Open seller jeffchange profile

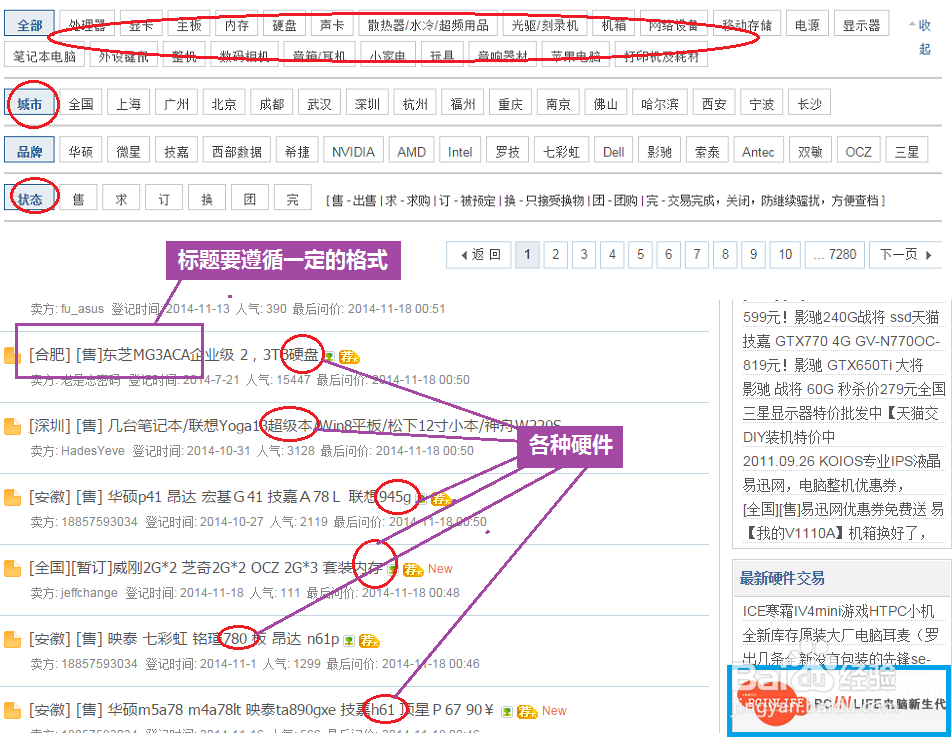pyautogui.click(x=89, y=592)
